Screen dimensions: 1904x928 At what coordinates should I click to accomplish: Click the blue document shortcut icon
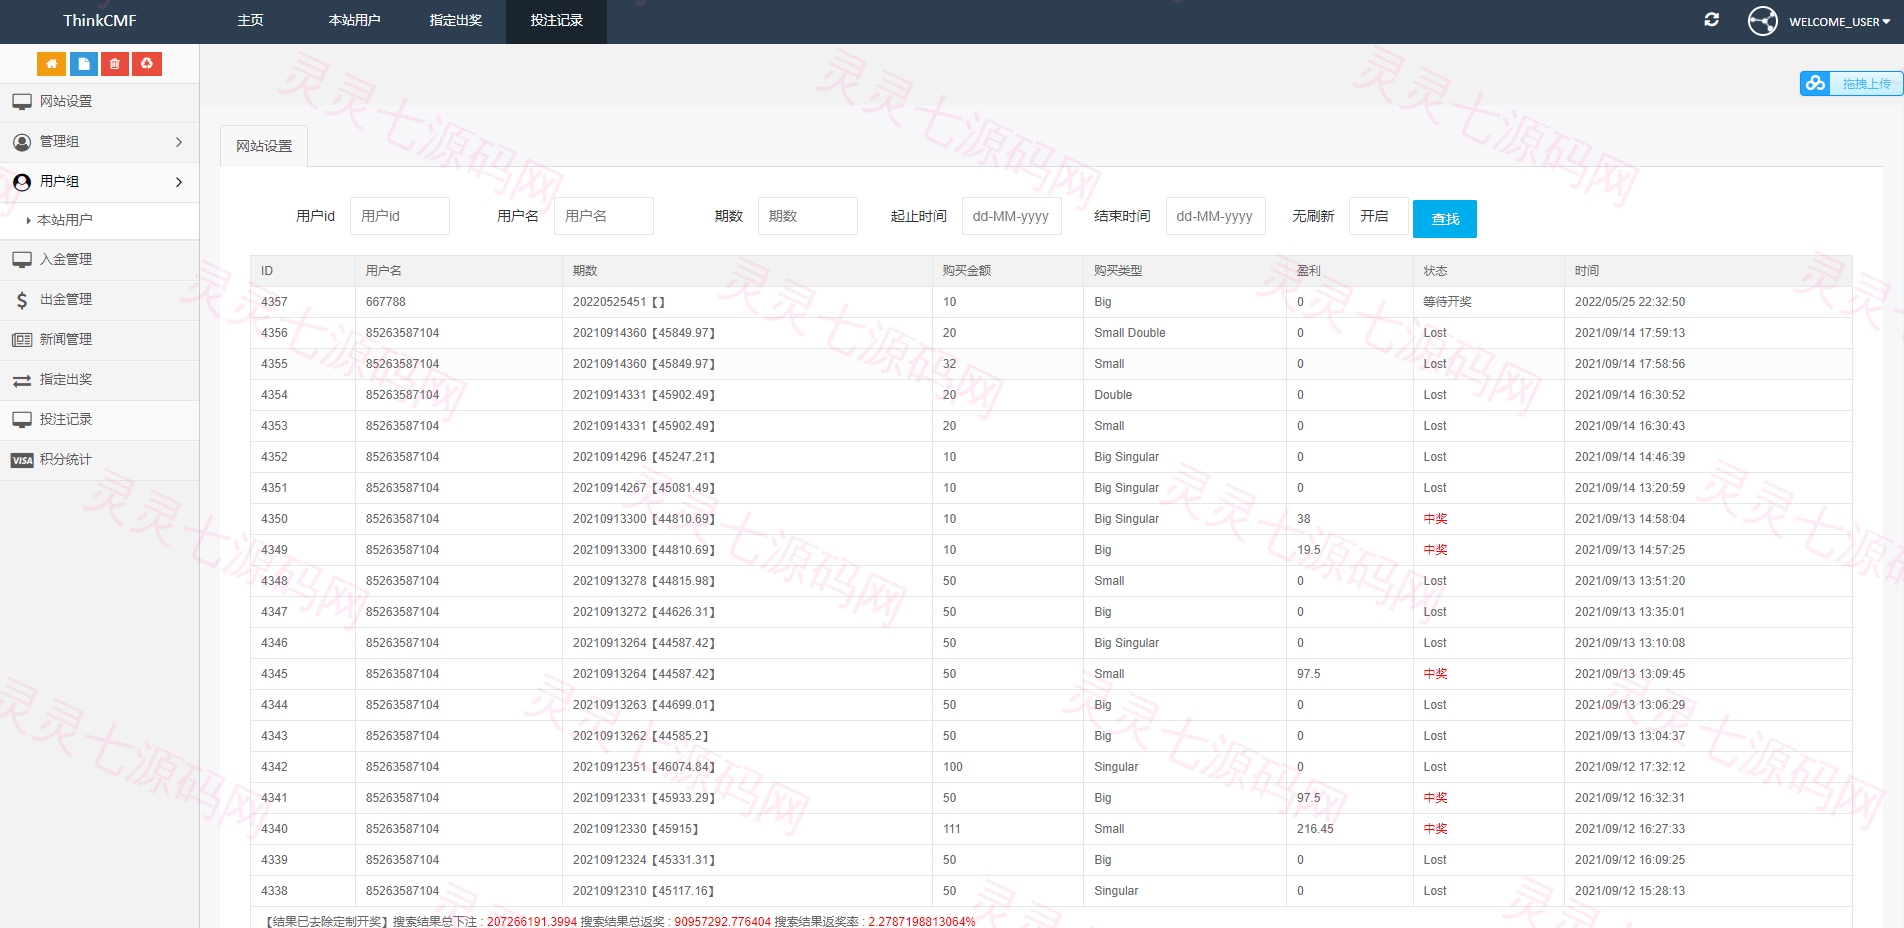tap(83, 64)
